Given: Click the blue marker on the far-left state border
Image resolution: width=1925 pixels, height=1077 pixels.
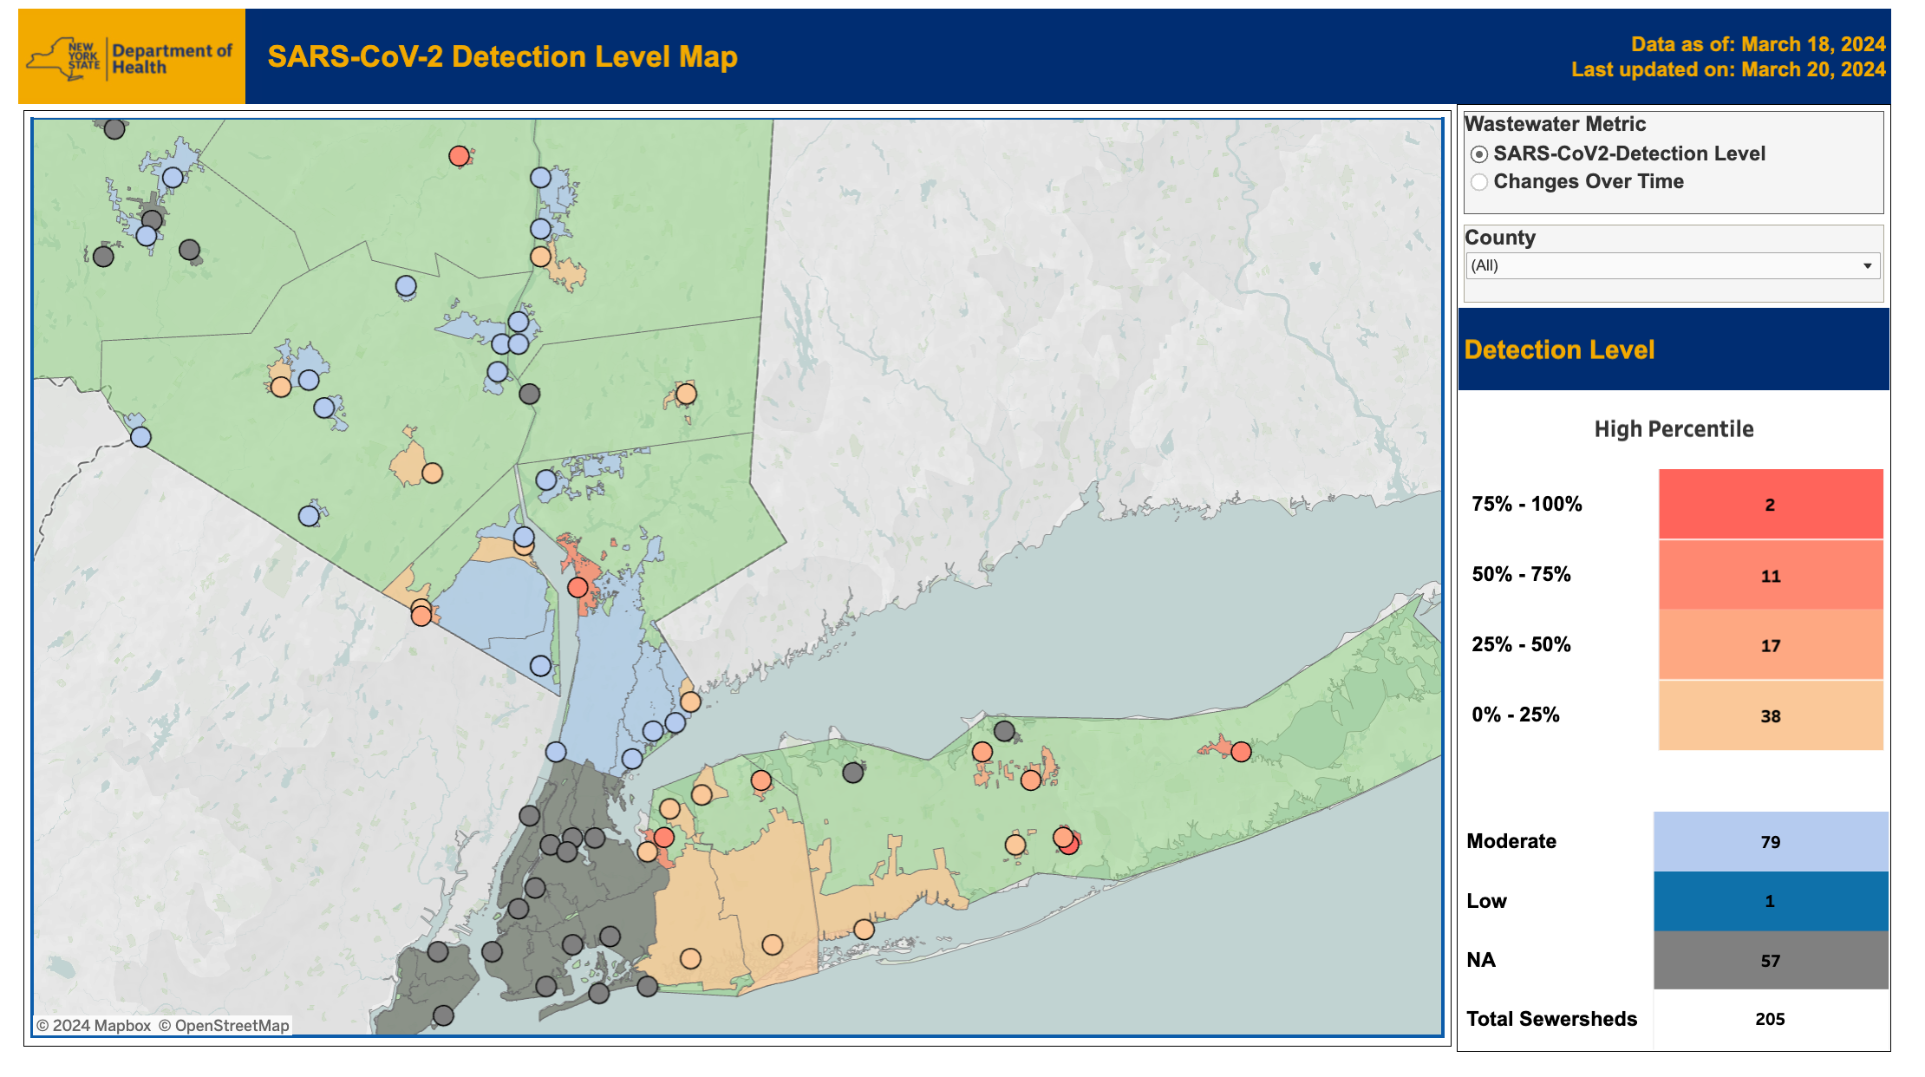Looking at the screenshot, I should point(141,437).
